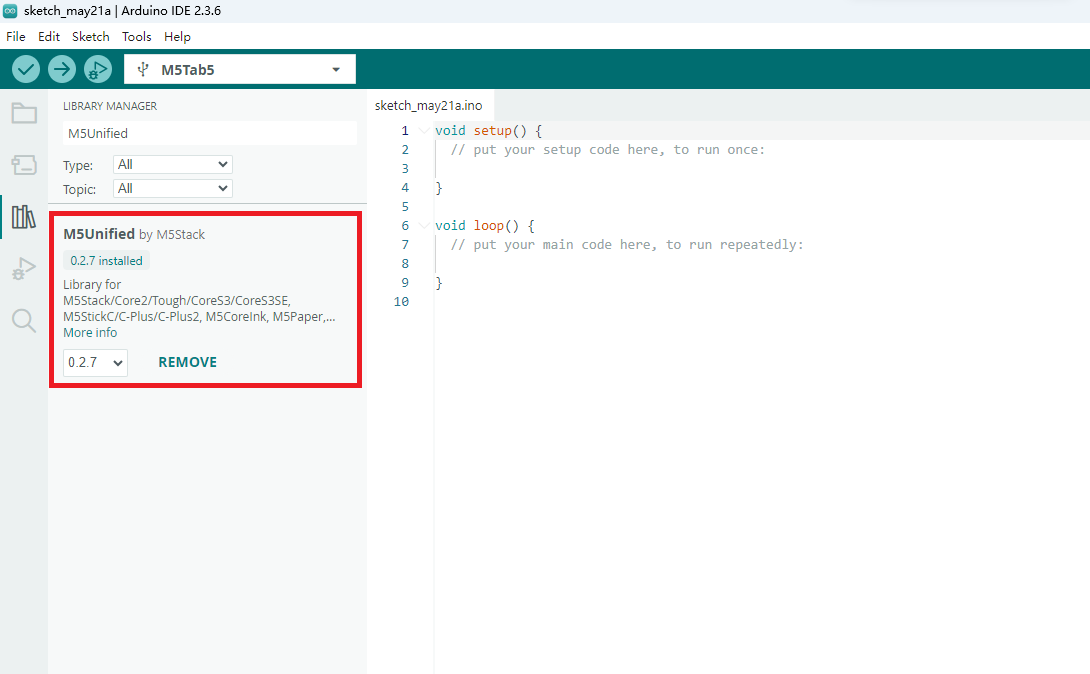Click the 0.2.7 installed badge
1090x674 pixels.
pos(106,261)
